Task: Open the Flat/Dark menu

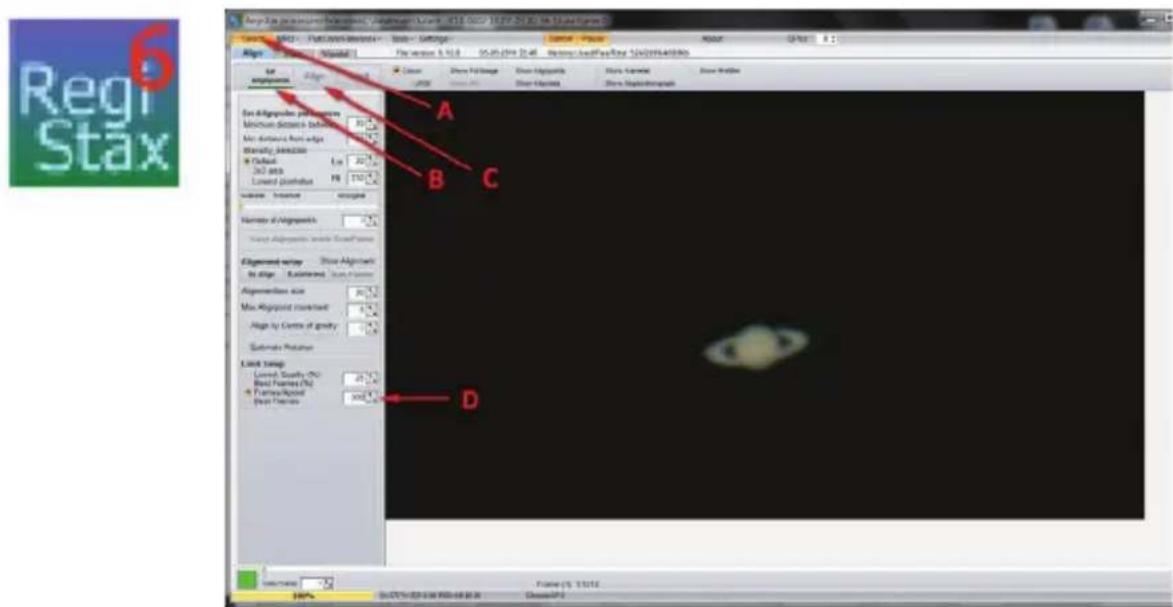Action: 346,37
